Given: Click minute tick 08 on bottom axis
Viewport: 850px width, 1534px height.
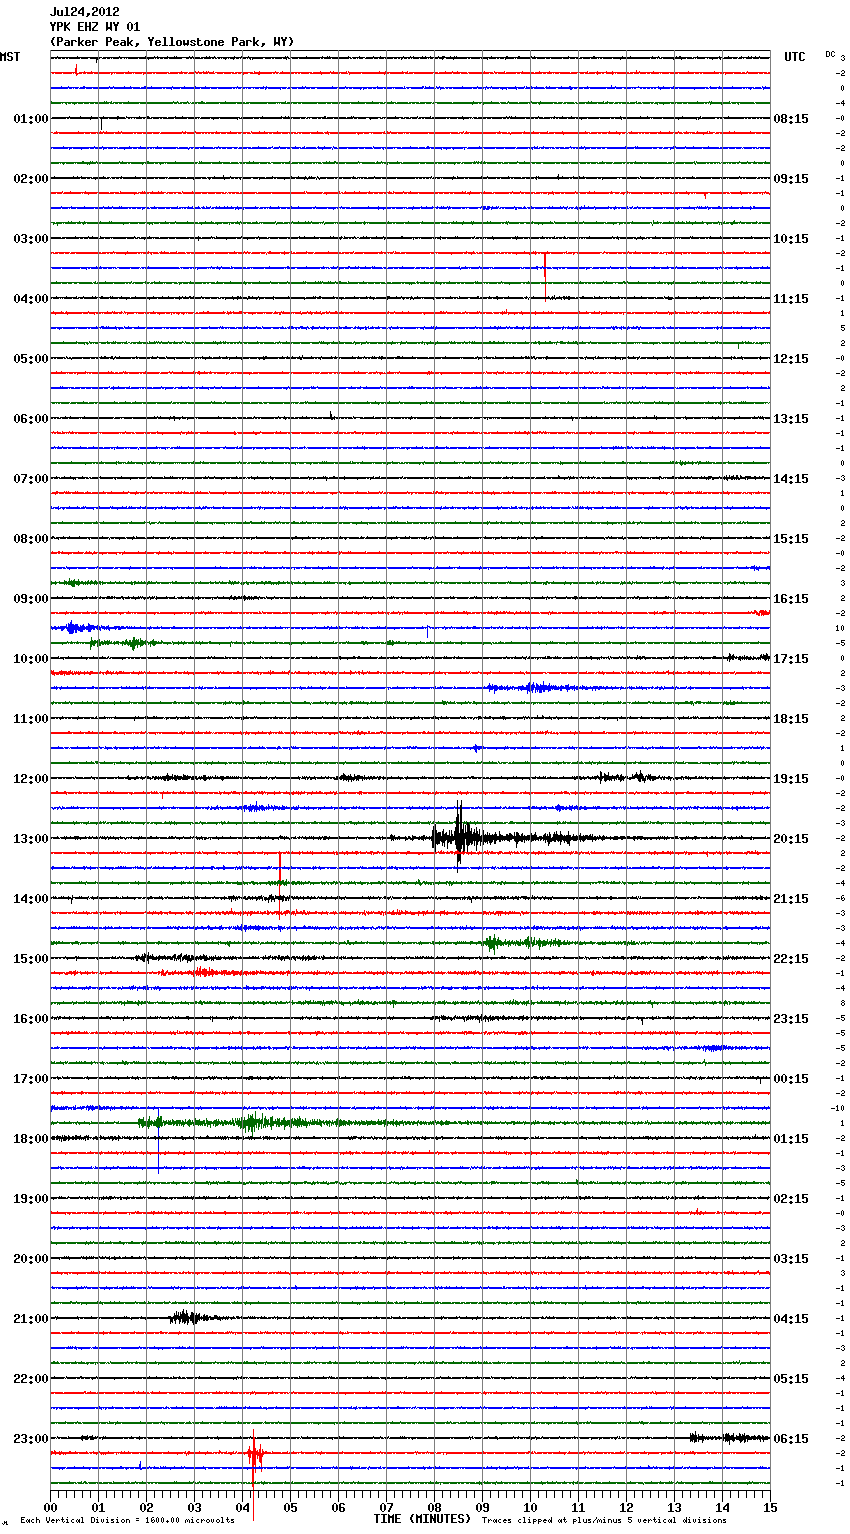Looking at the screenshot, I should (434, 1508).
